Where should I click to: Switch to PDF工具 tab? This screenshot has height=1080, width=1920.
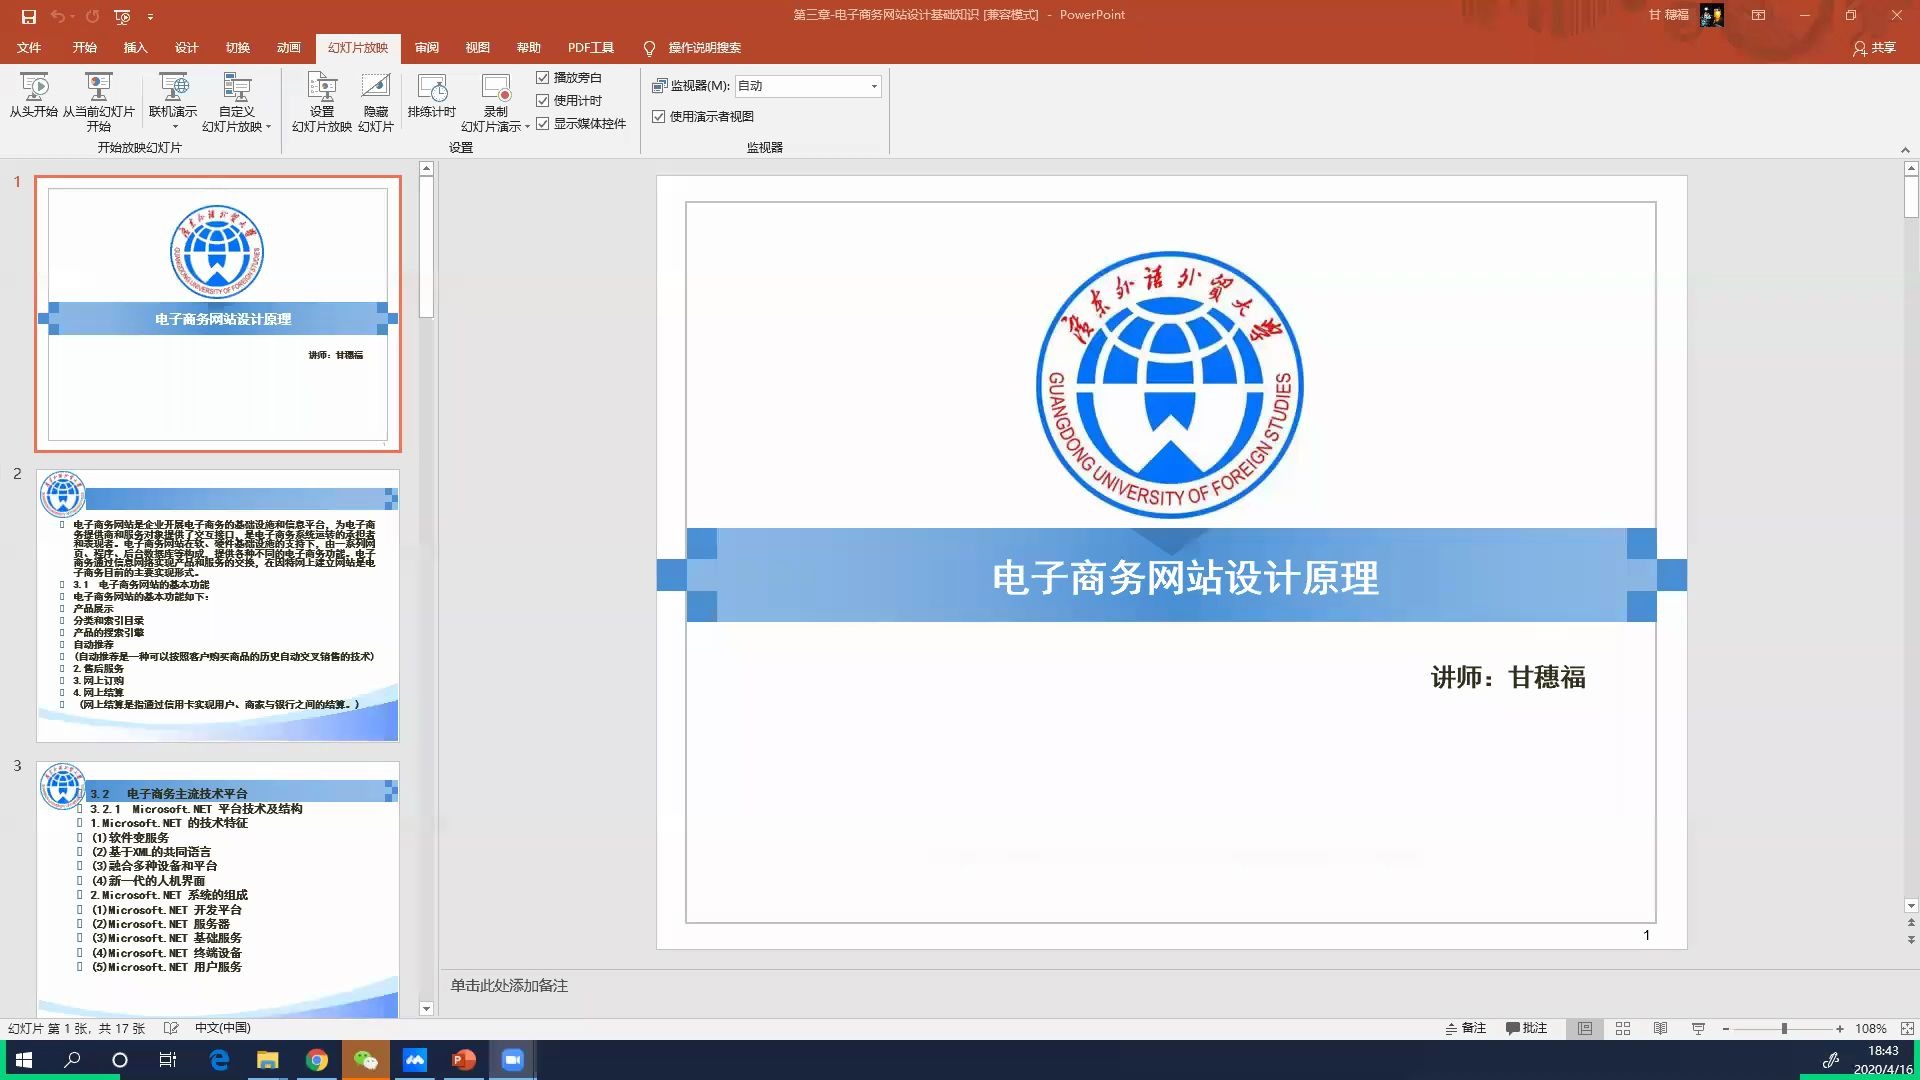pyautogui.click(x=591, y=48)
